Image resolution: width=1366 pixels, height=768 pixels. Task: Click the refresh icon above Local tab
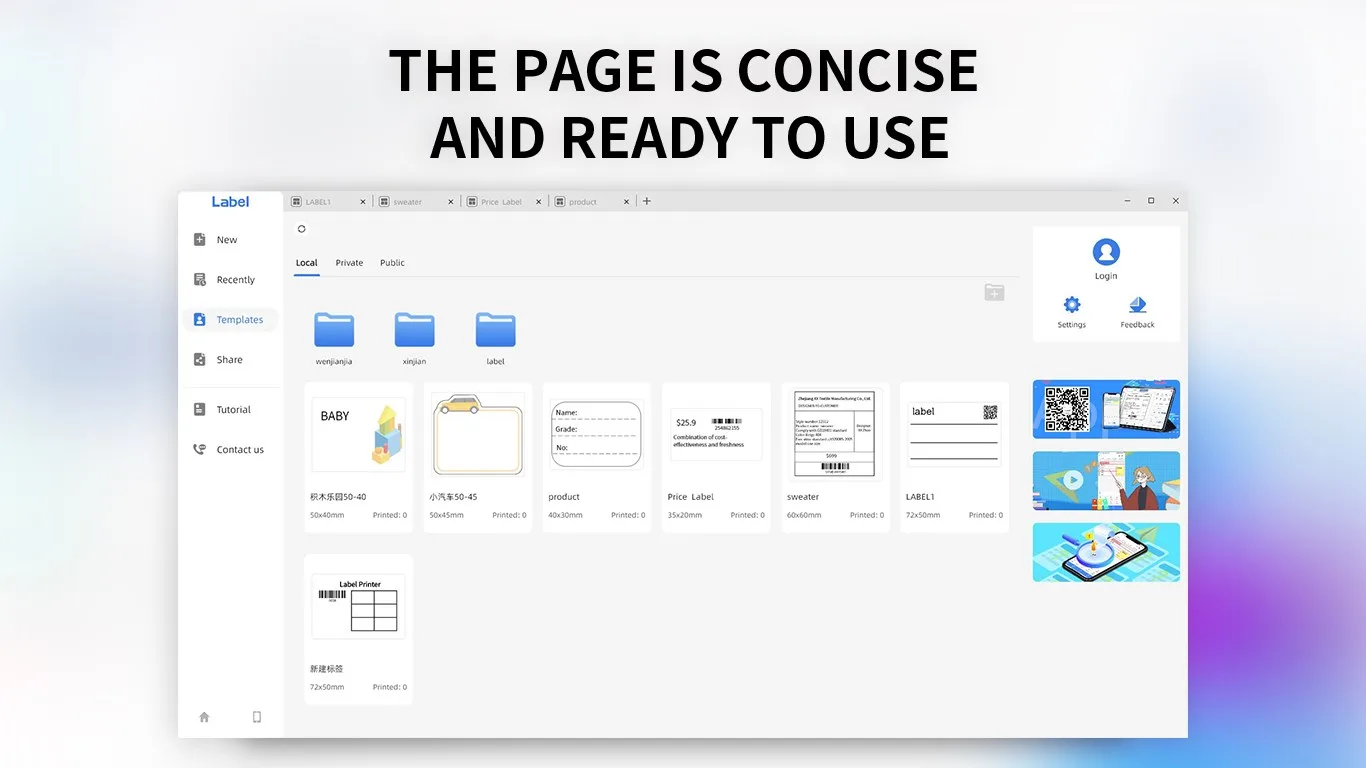pyautogui.click(x=302, y=229)
